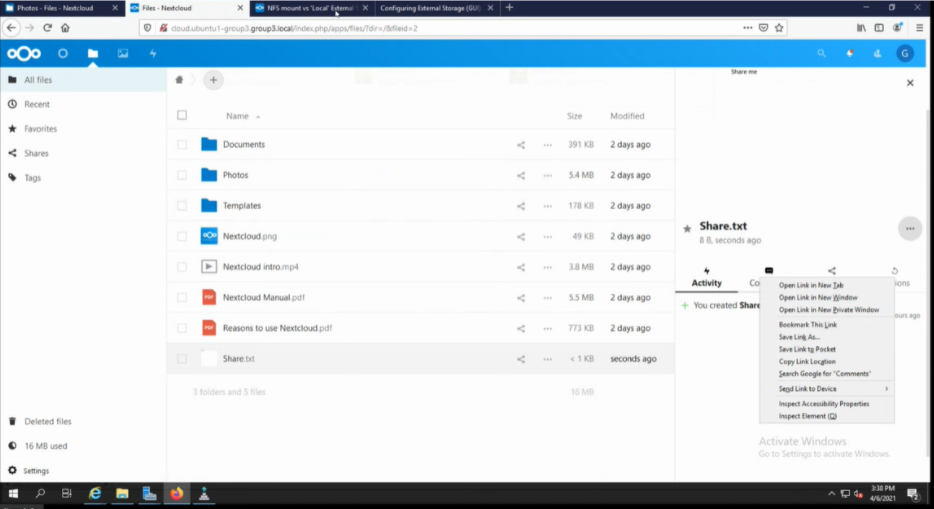Check the Nextcloud intro.mp4 checkbox

point(182,267)
